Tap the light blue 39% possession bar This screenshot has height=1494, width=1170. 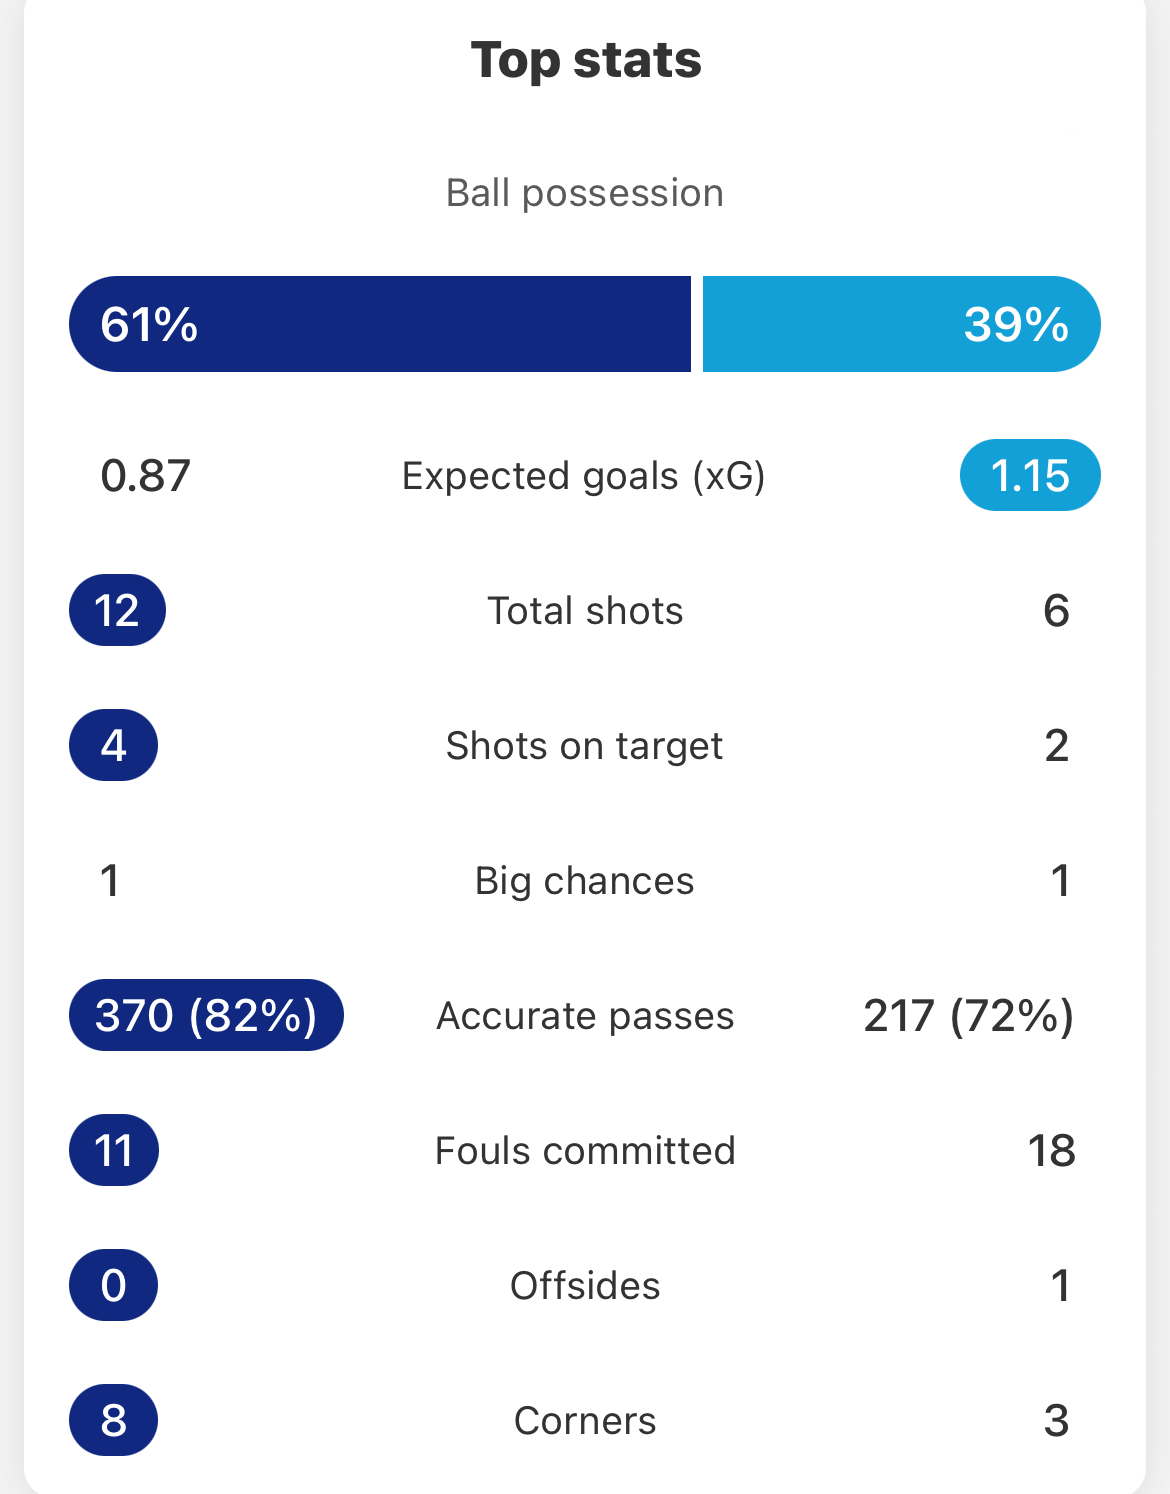coord(902,324)
